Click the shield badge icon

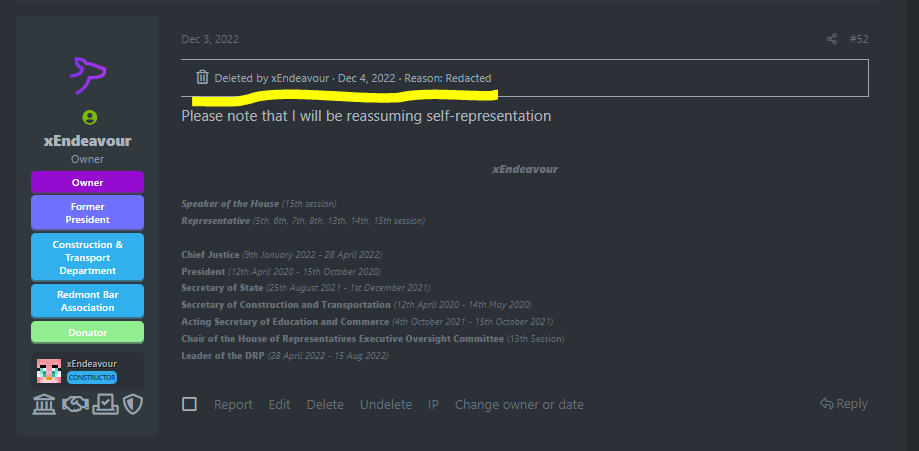pyautogui.click(x=134, y=404)
